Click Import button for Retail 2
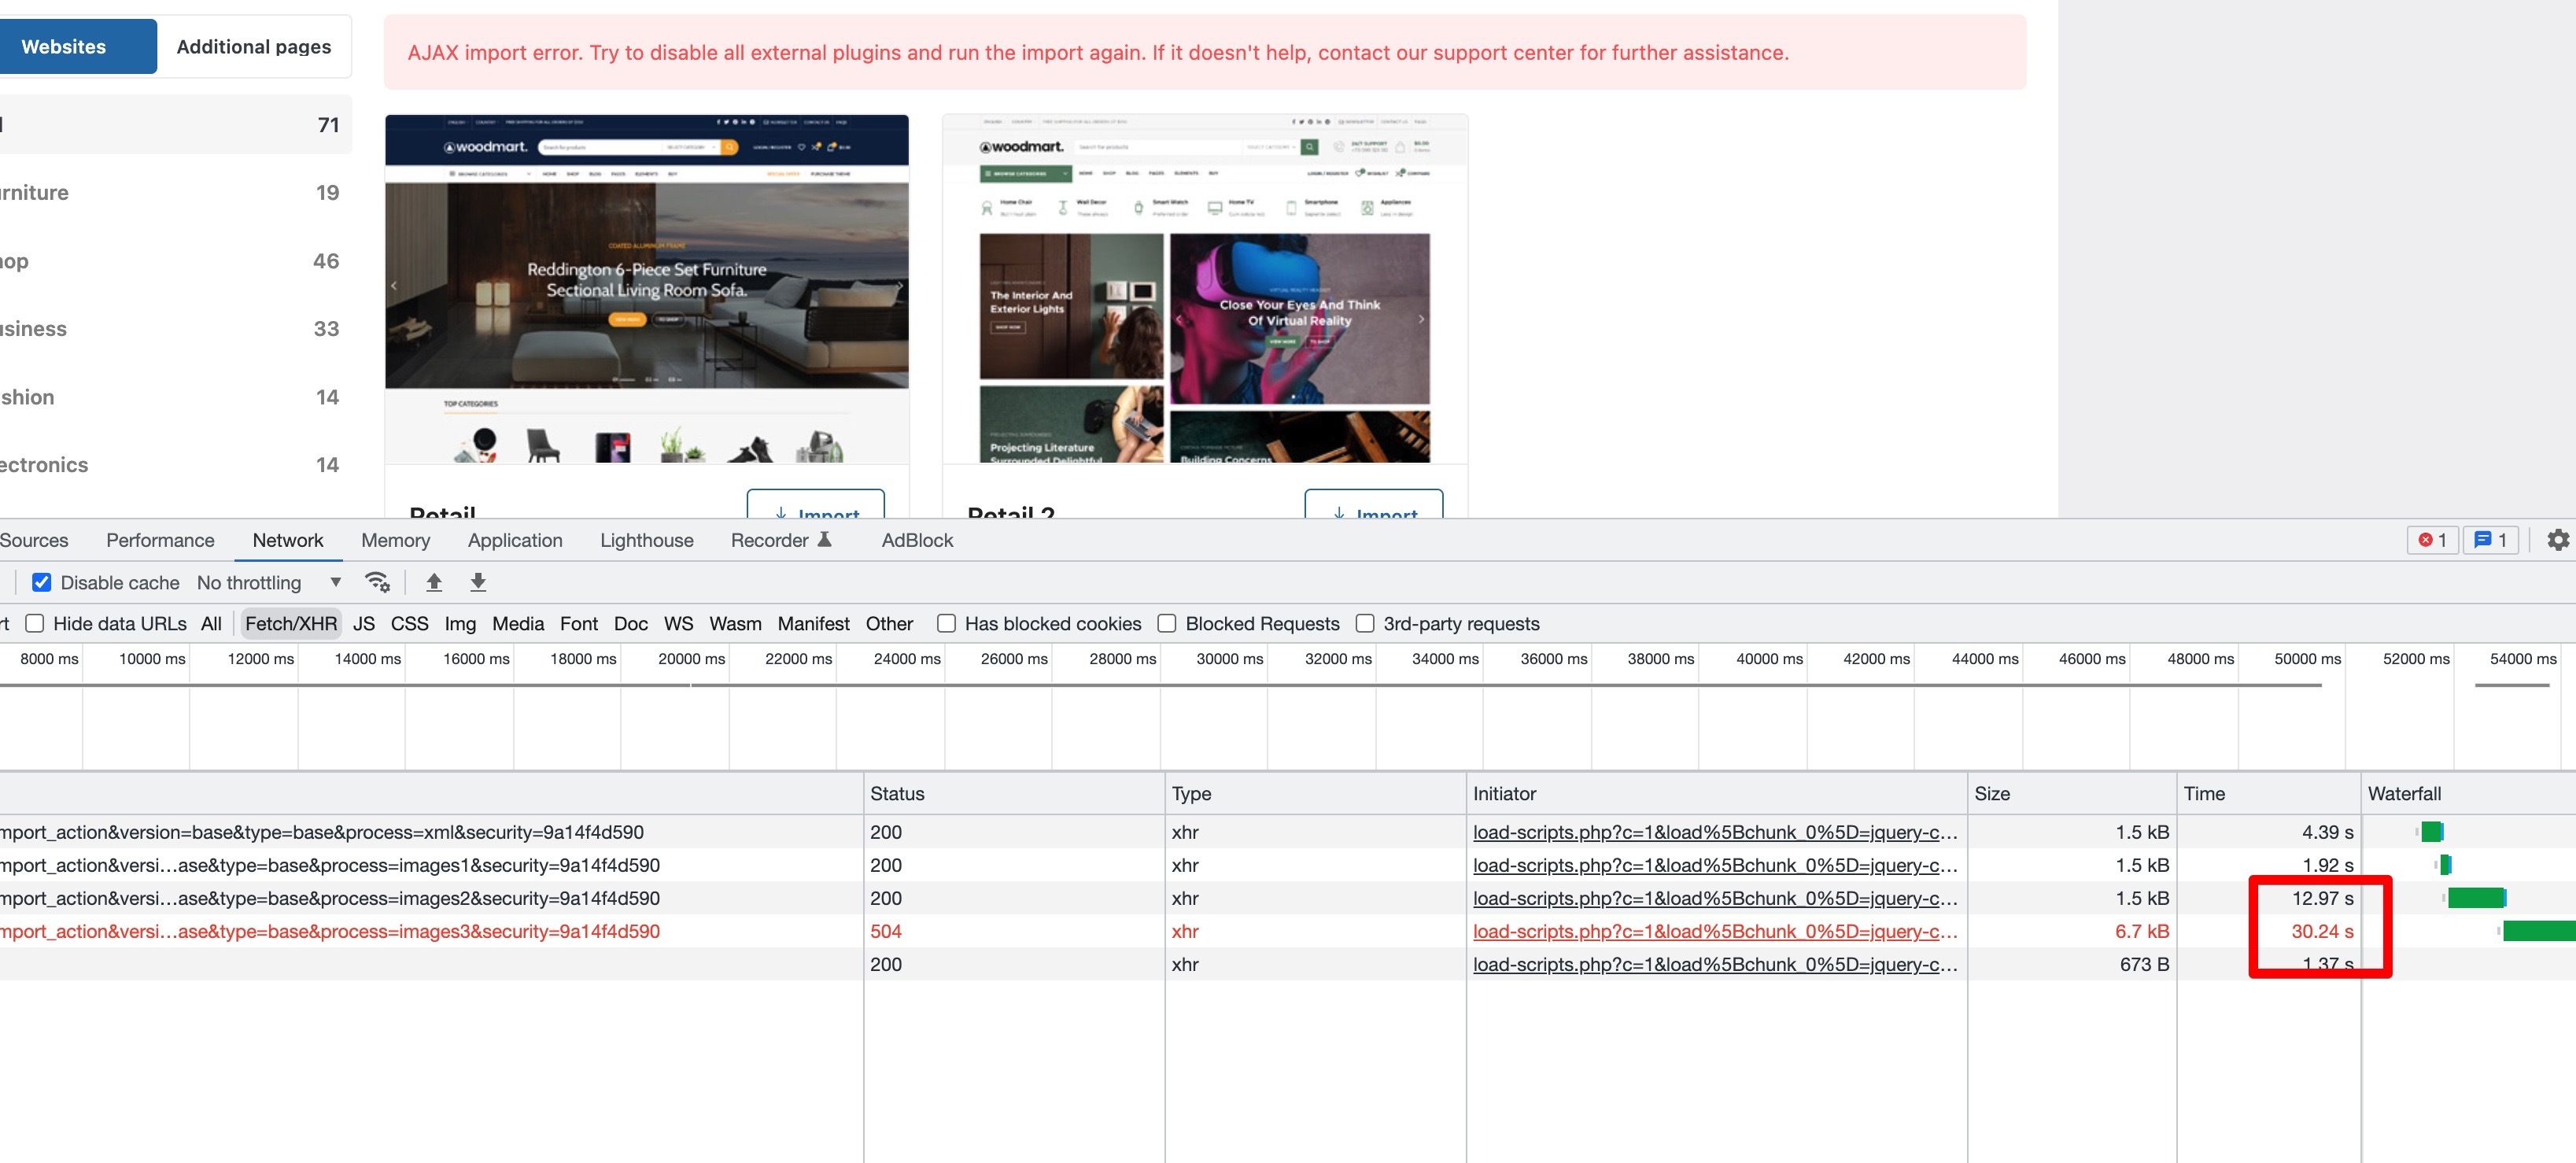The height and width of the screenshot is (1163, 2576). (x=1373, y=506)
